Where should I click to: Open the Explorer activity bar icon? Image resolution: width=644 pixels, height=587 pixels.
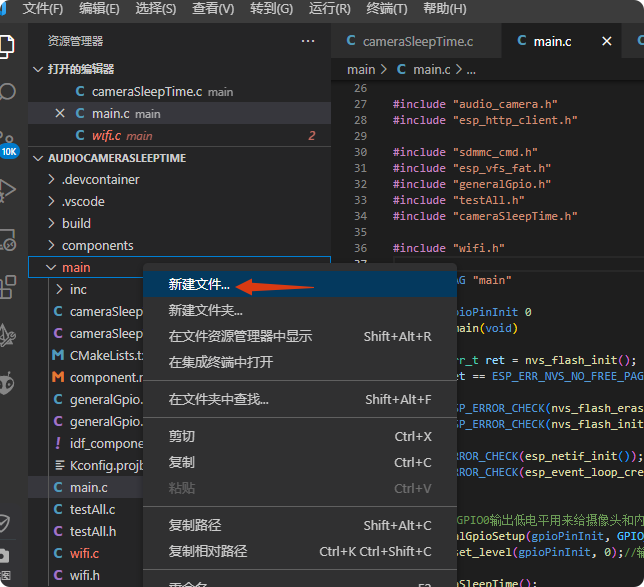click(7, 46)
